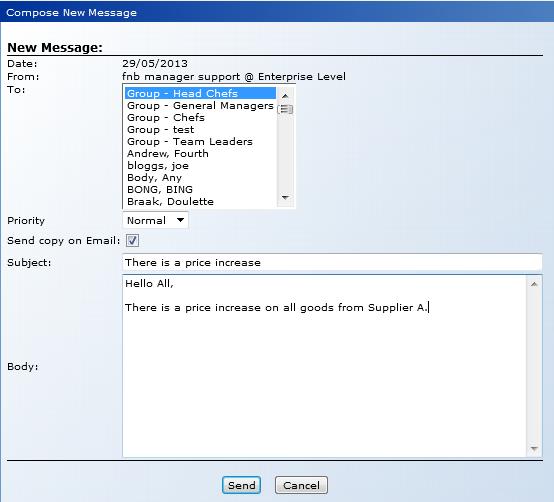
Task: Select BONG, BING as recipient
Action: coord(200,190)
